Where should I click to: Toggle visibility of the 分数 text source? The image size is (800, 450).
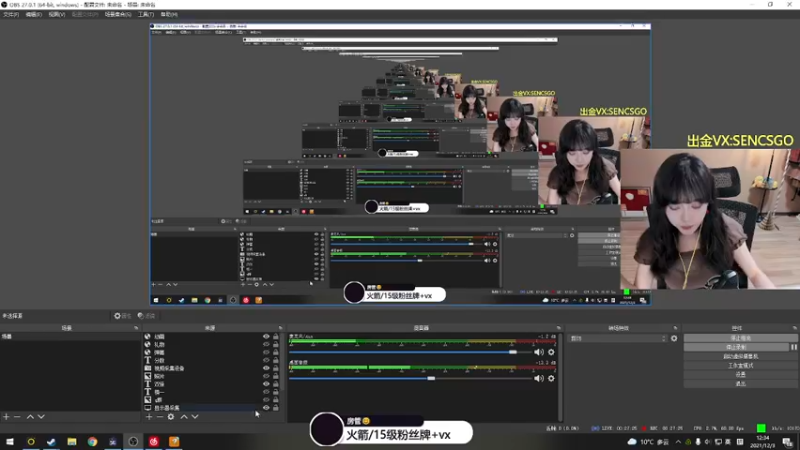(266, 360)
